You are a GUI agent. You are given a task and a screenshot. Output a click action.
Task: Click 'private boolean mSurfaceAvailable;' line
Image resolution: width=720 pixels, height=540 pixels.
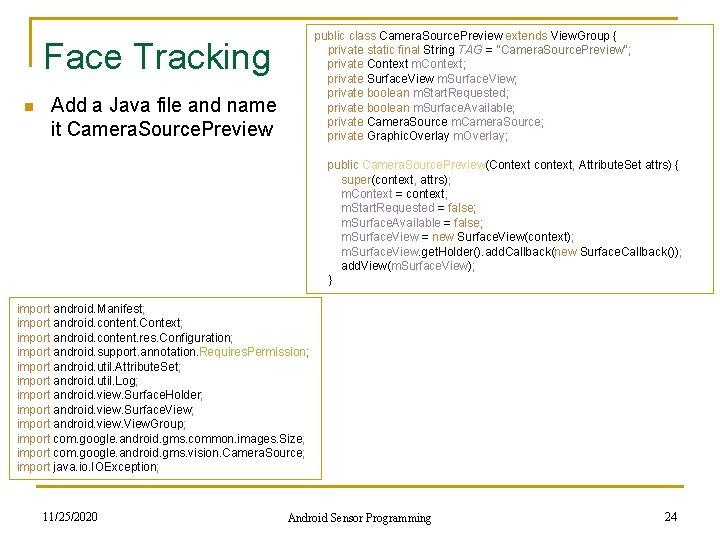click(421, 107)
